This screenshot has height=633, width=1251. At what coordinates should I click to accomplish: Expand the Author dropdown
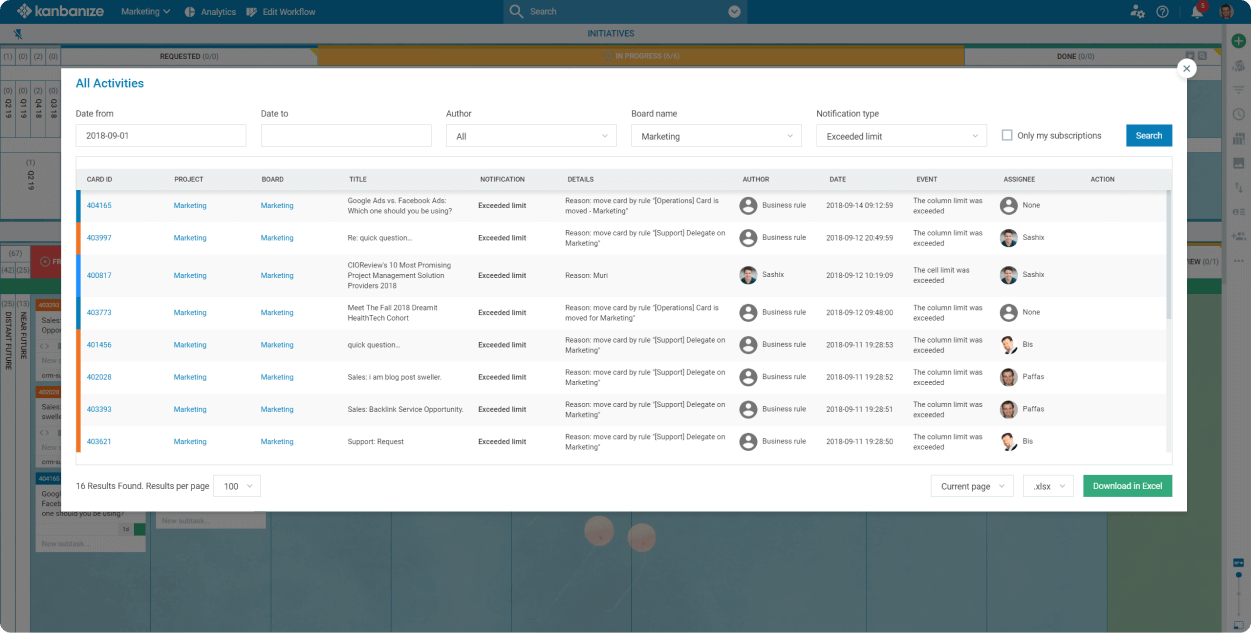(x=531, y=136)
